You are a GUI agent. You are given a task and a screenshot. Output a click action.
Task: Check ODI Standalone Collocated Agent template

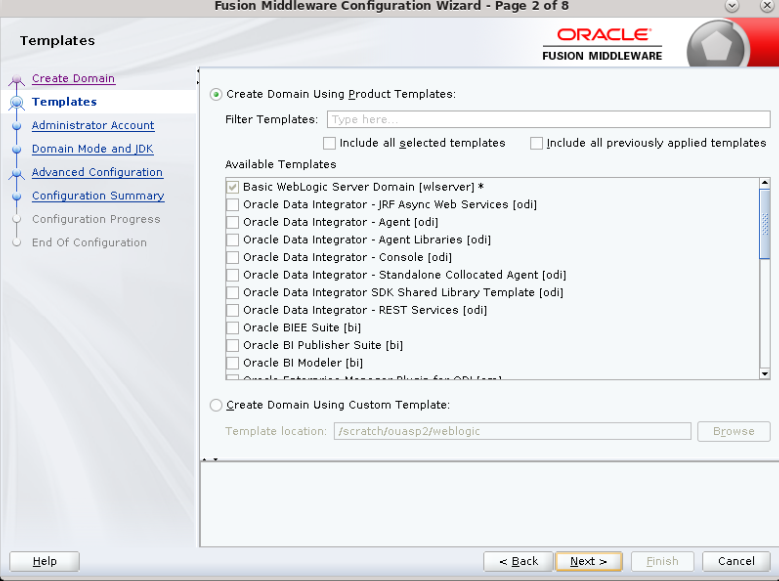click(x=232, y=275)
